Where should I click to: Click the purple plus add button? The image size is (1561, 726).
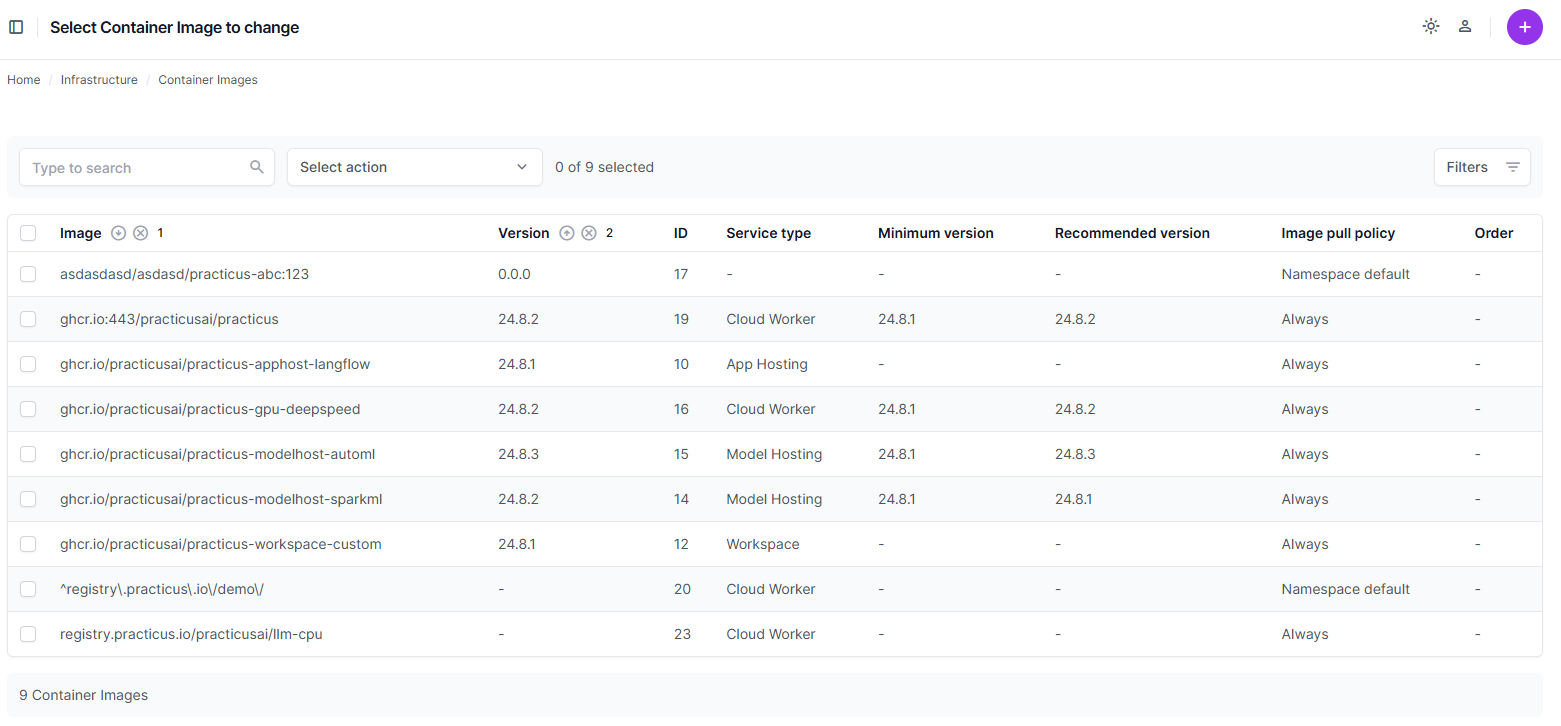click(1524, 27)
